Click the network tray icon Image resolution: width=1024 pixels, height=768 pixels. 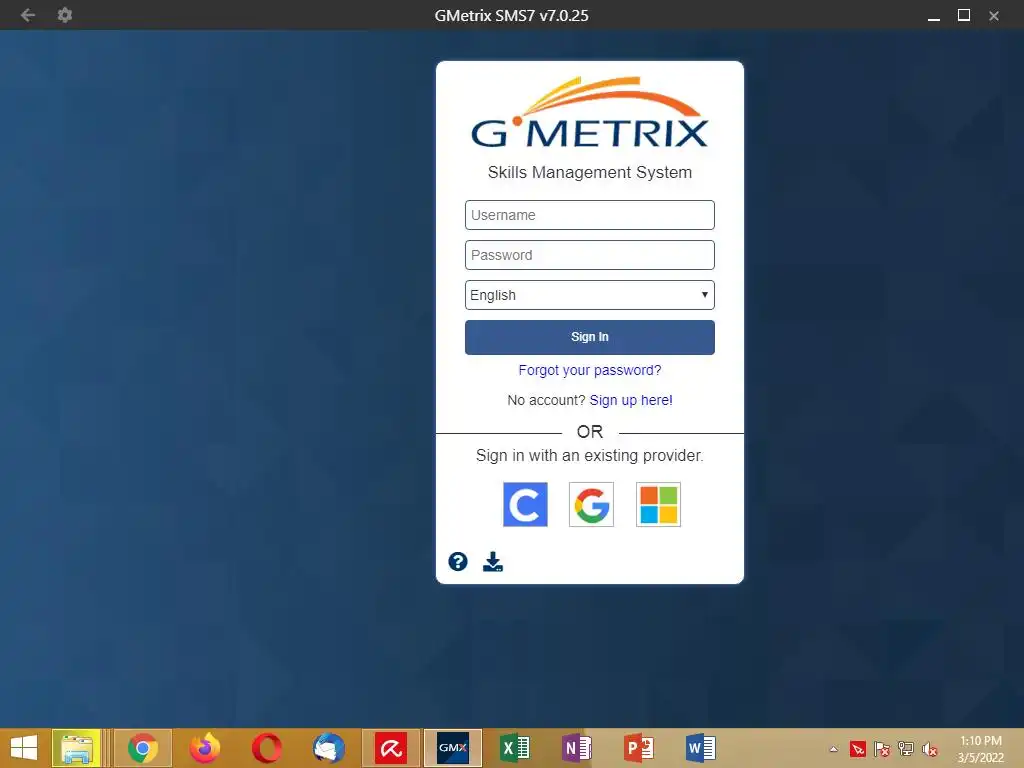pos(906,749)
